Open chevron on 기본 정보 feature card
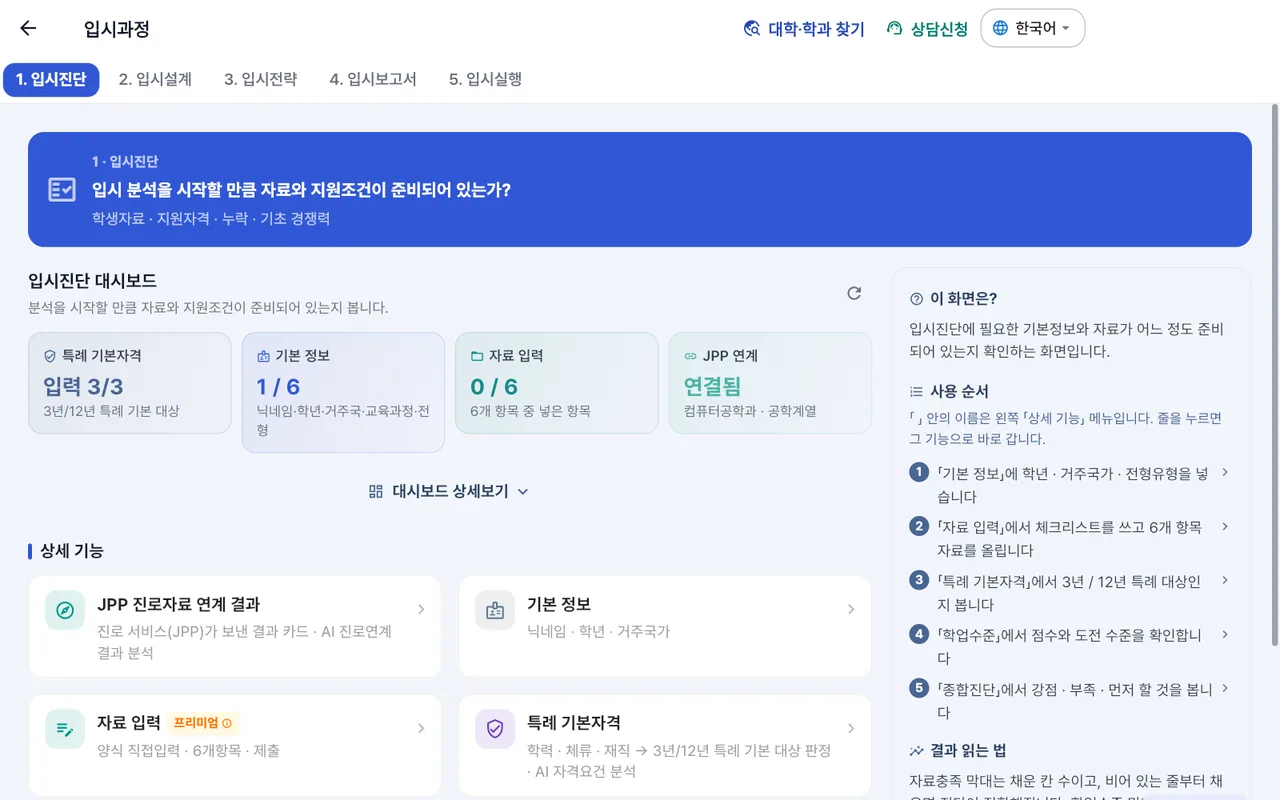The width and height of the screenshot is (1280, 800). tap(851, 609)
